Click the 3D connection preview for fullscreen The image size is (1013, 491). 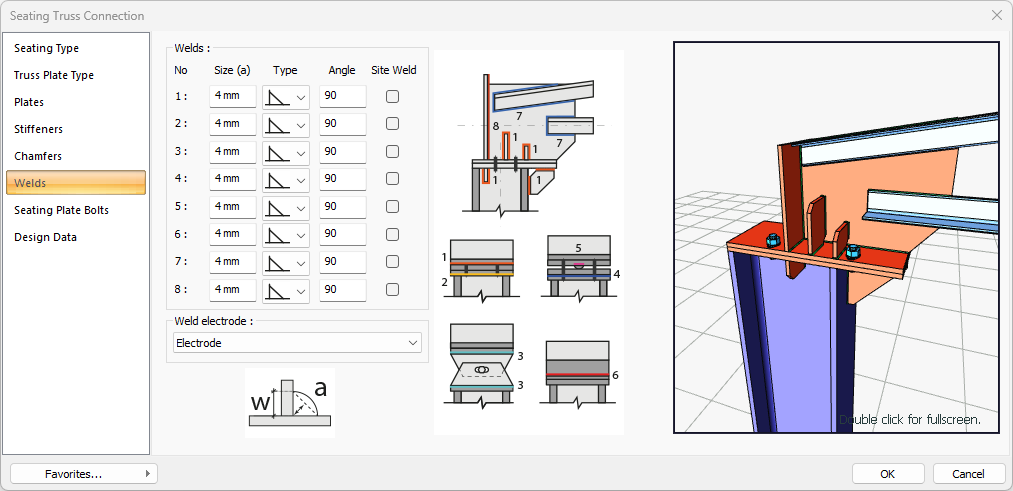click(836, 237)
